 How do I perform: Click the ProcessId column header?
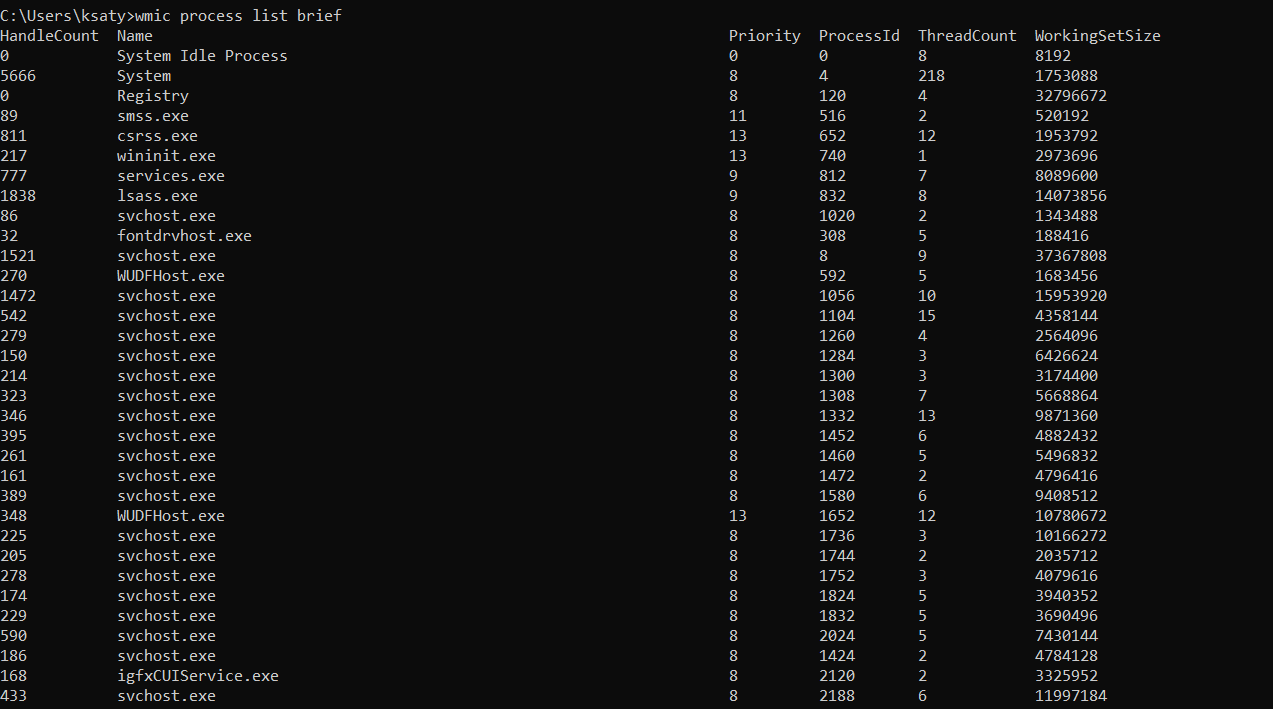[x=859, y=36]
